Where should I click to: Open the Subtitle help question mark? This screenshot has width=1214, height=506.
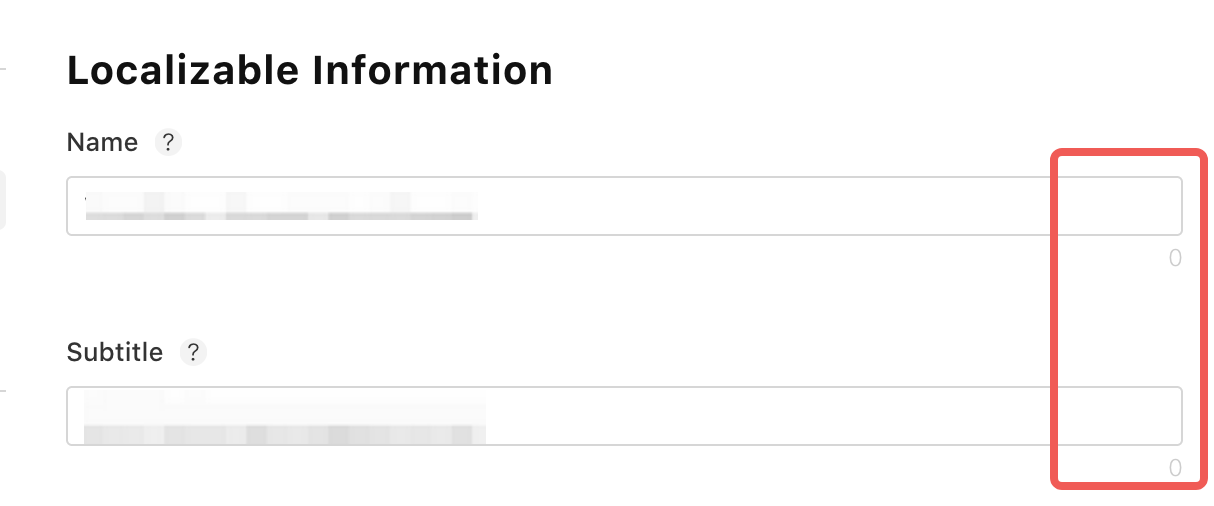tap(193, 352)
